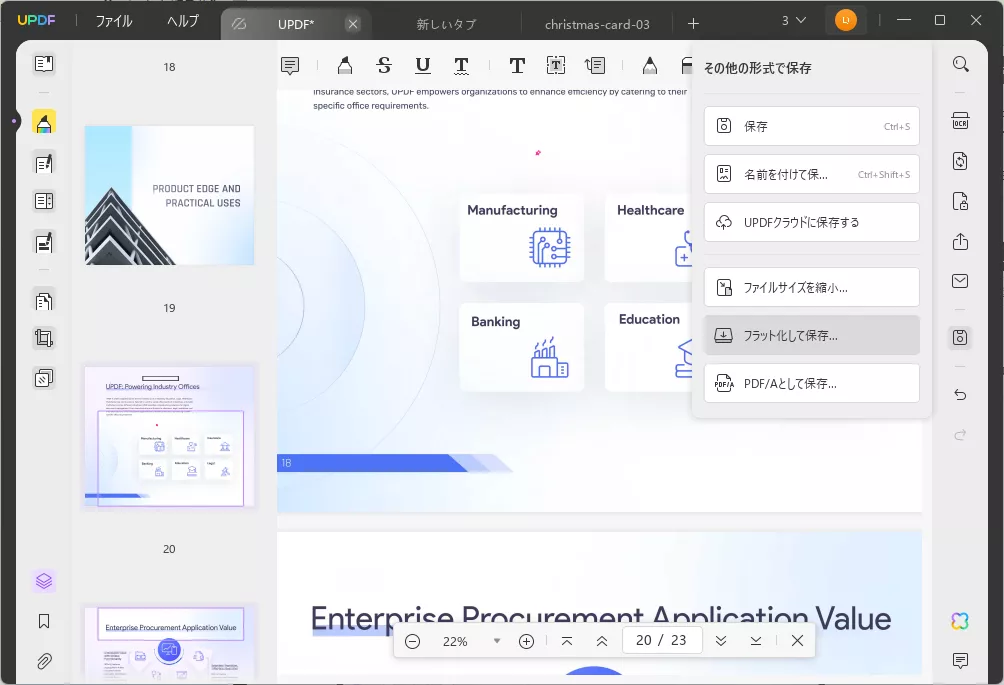Viewport: 1004px width, 685px height.
Task: Select page 20 thumbnail Enterprise Procurement
Action: (x=169, y=643)
